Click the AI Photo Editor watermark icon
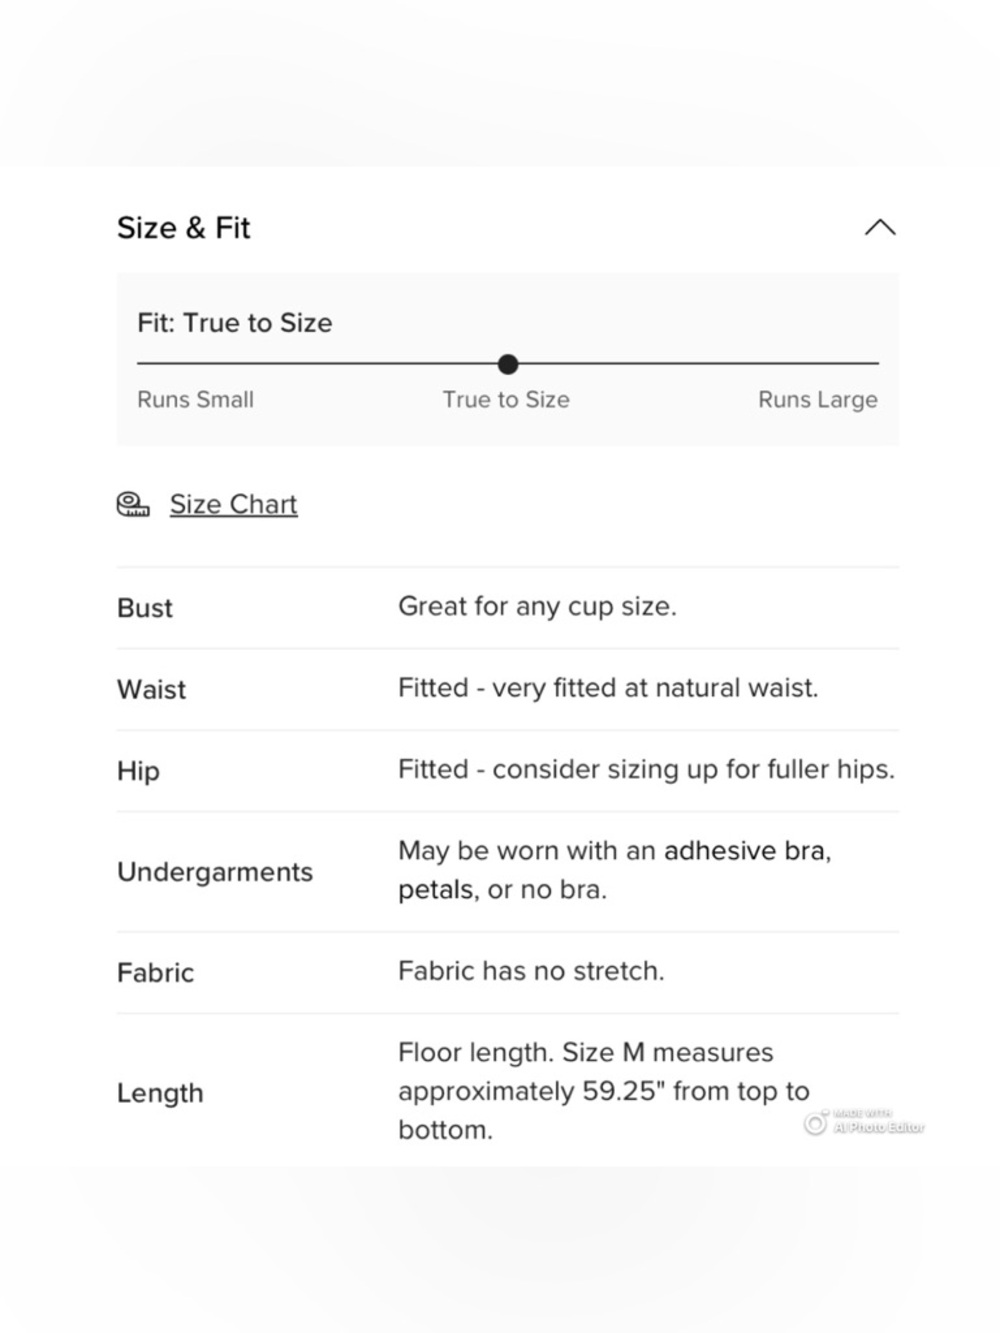The image size is (1000, 1333). pos(815,1123)
